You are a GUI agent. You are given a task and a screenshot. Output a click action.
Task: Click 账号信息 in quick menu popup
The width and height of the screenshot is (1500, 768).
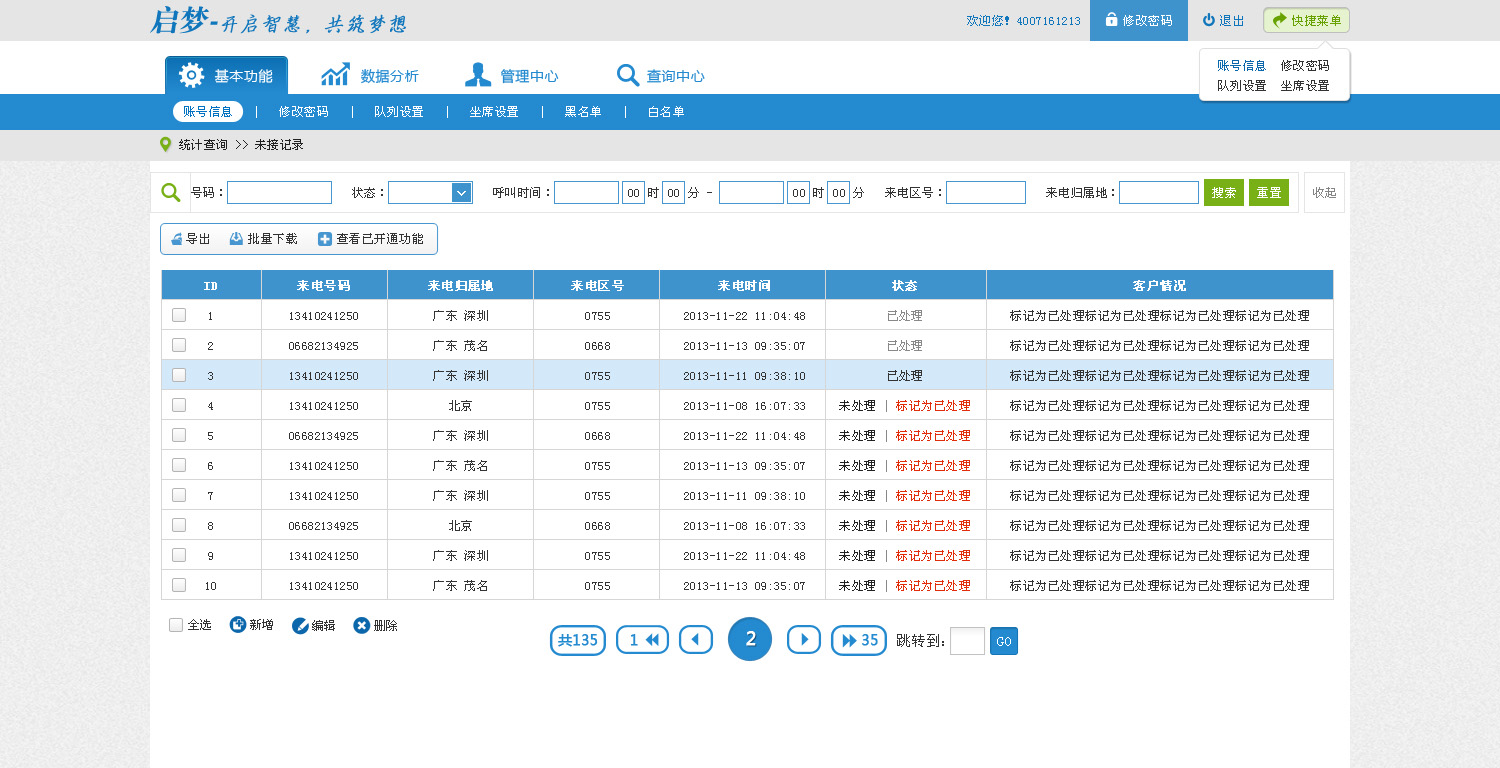1241,65
